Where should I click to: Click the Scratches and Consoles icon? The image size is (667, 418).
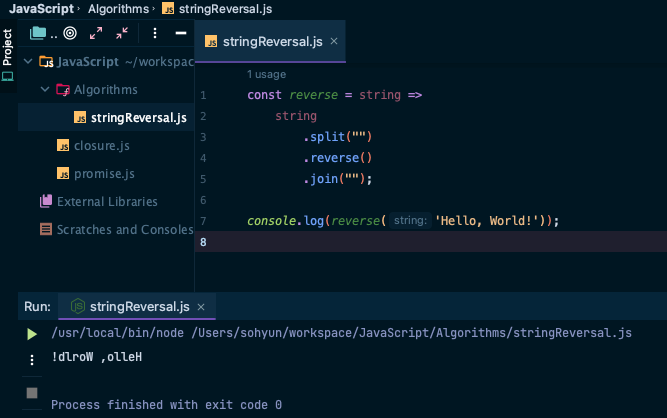[x=46, y=229]
